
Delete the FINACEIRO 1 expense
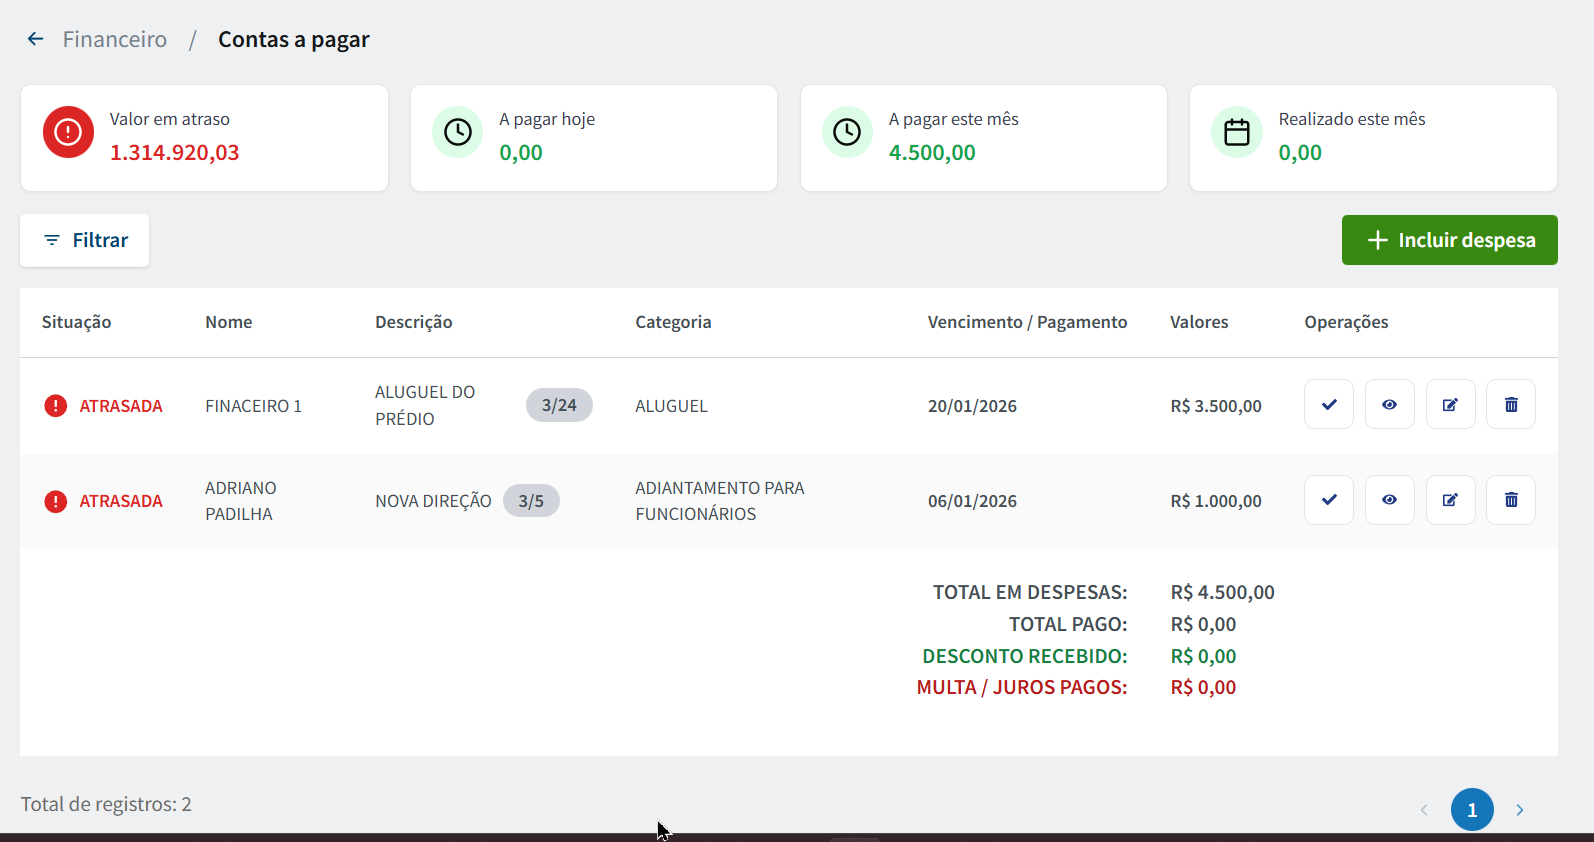tap(1511, 405)
